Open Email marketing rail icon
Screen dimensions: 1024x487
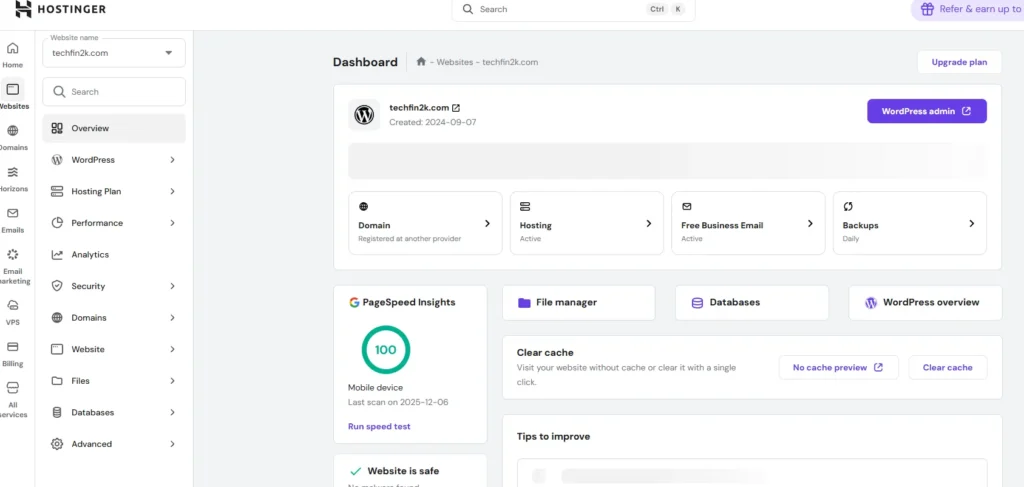point(12,255)
